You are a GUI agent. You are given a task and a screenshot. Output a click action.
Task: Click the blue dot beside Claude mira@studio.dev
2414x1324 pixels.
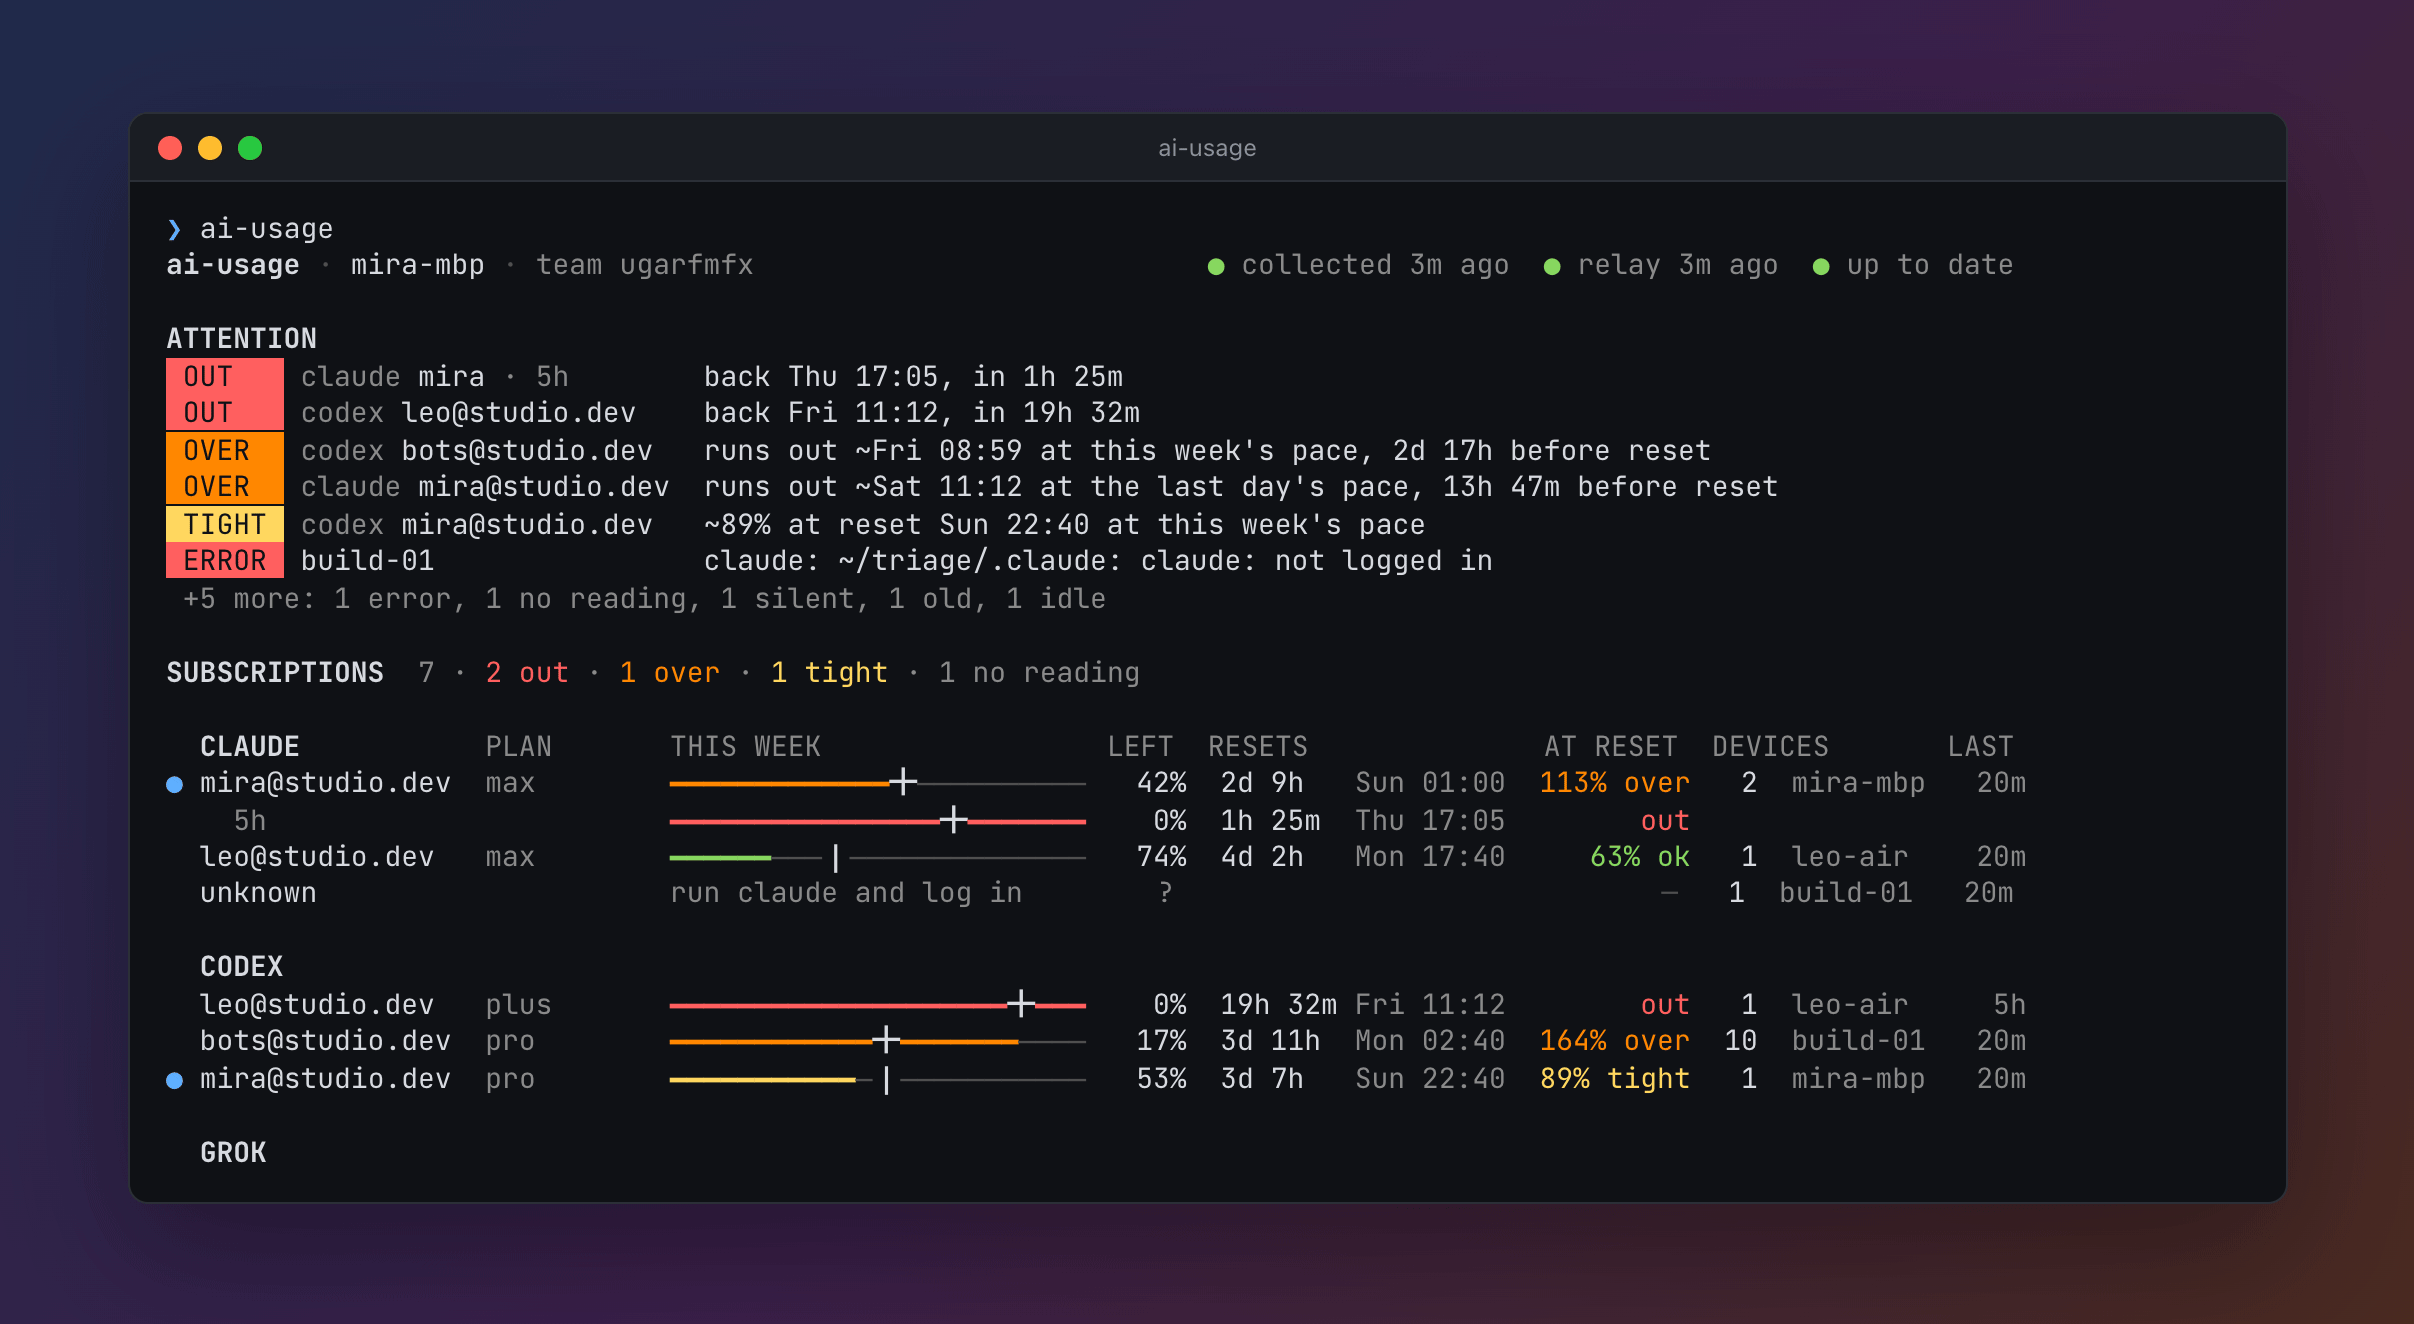point(174,785)
